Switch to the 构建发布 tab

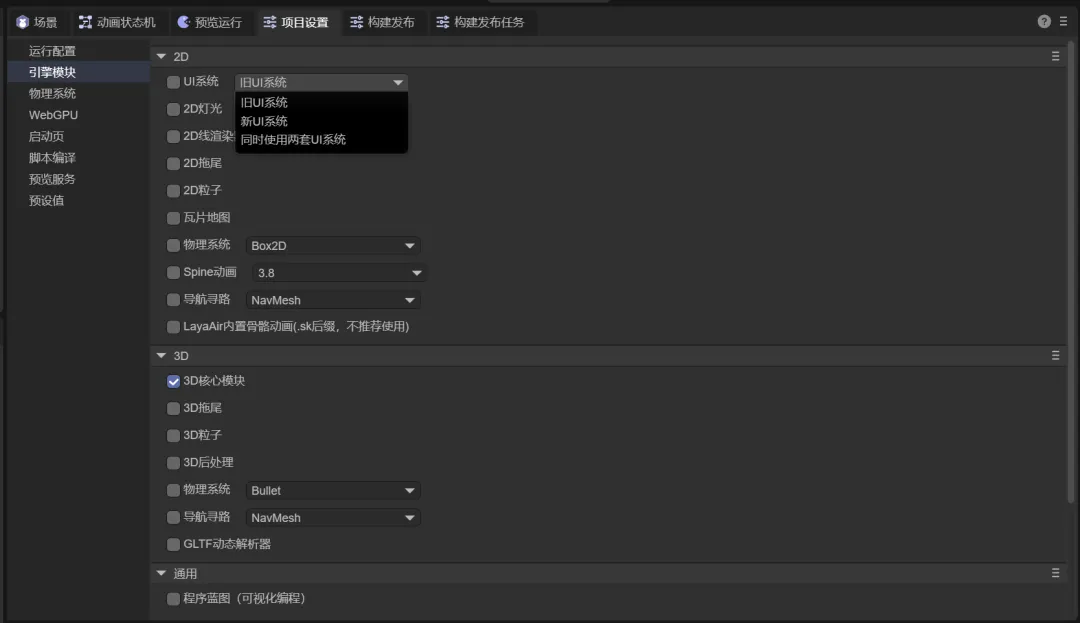tap(382, 23)
